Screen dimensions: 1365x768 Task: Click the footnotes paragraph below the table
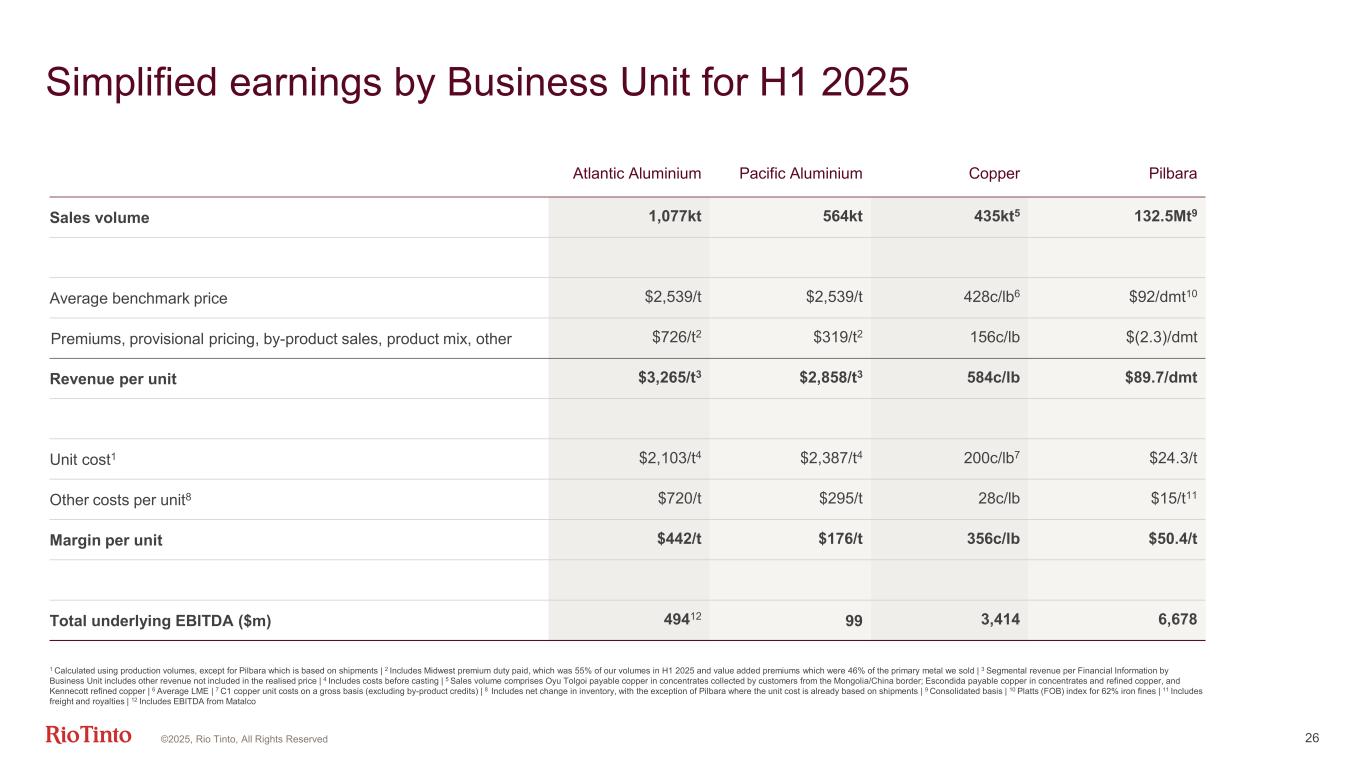tap(626, 685)
